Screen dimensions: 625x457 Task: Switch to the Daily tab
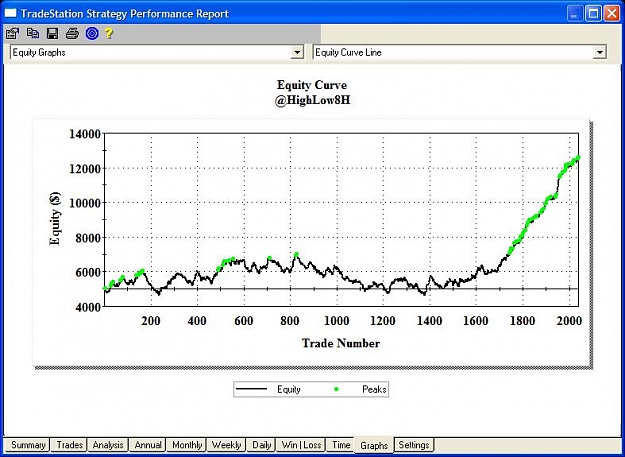(x=261, y=445)
